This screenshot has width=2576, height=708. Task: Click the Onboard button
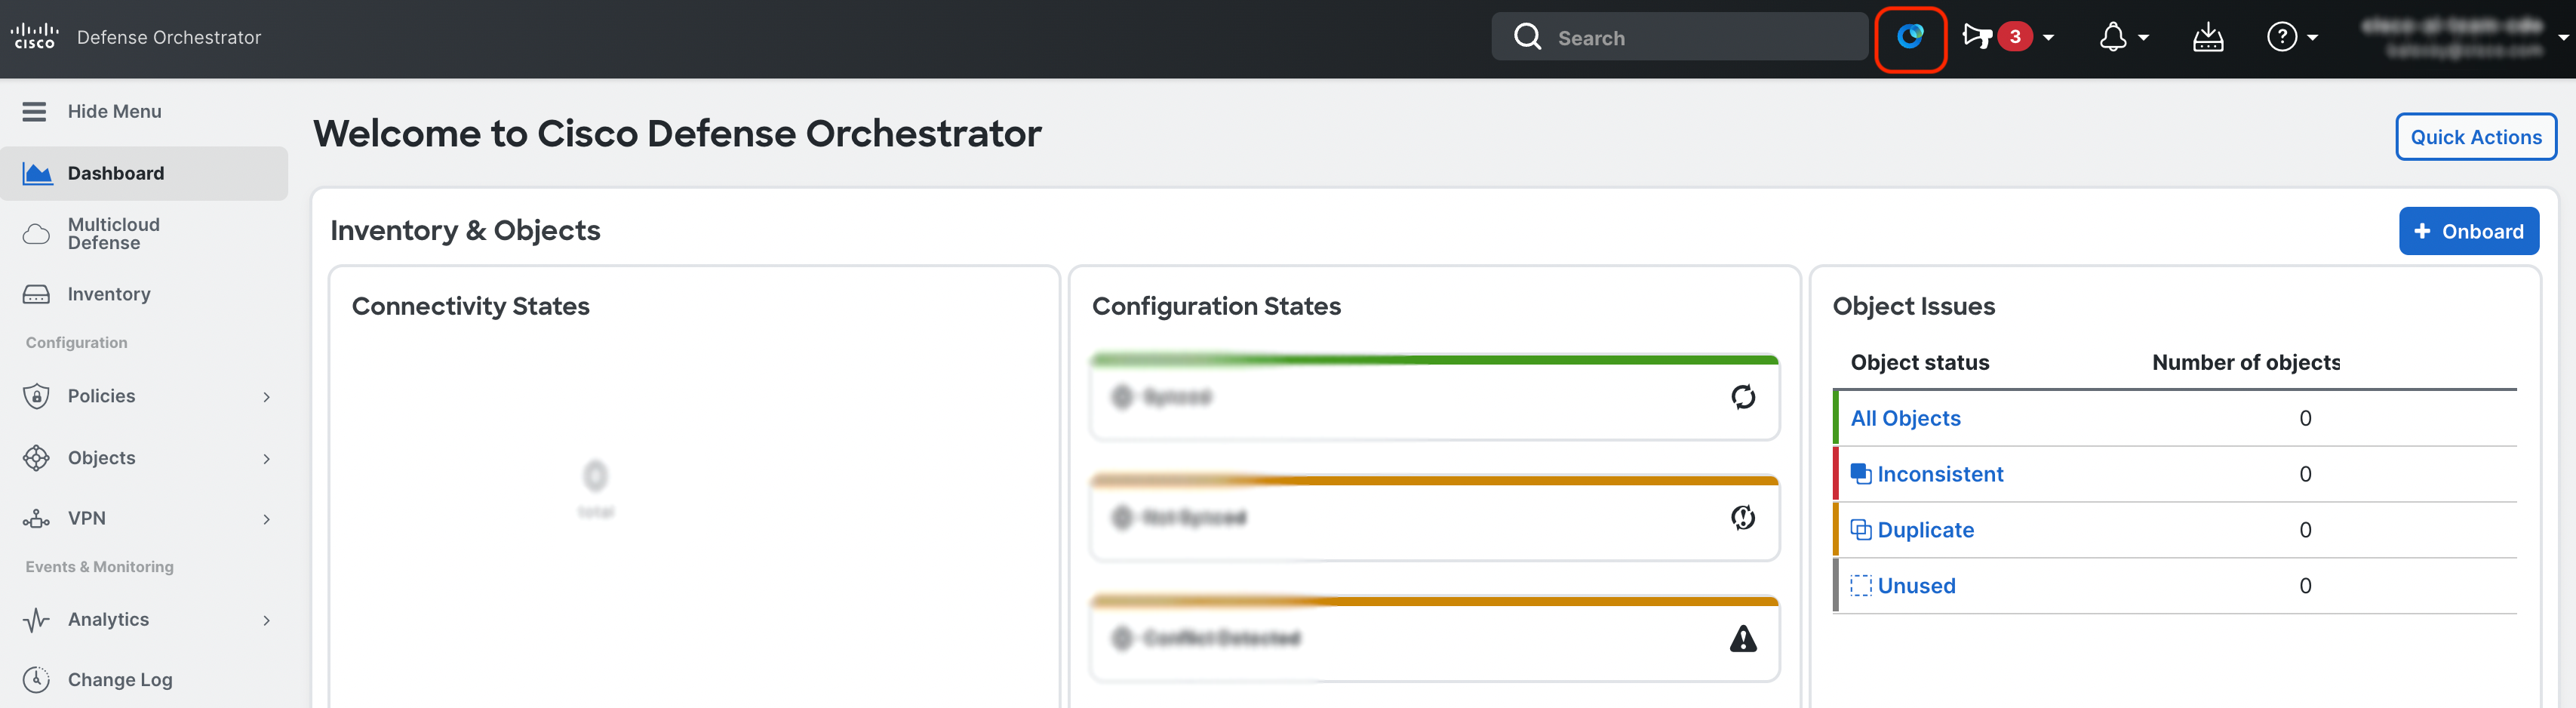pos(2468,231)
